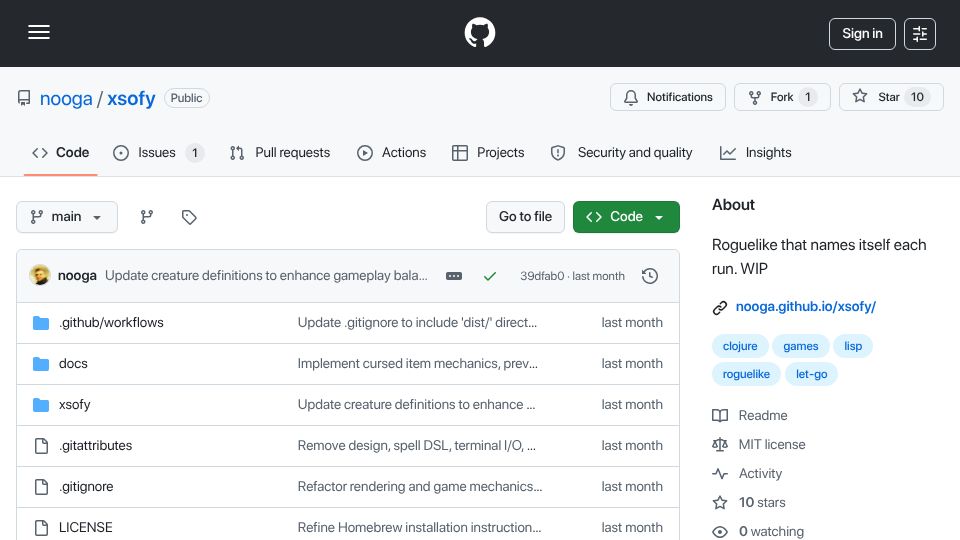This screenshot has height=540, width=960.
Task: View commit status green checkmark
Action: click(x=490, y=276)
